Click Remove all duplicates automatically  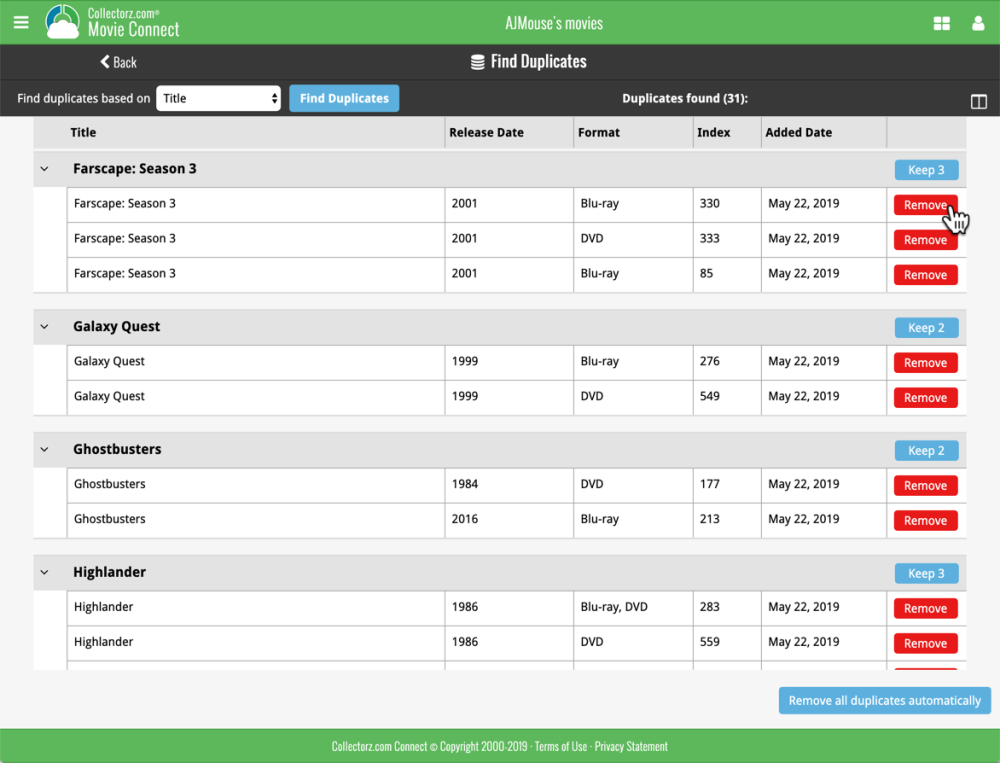coord(885,700)
